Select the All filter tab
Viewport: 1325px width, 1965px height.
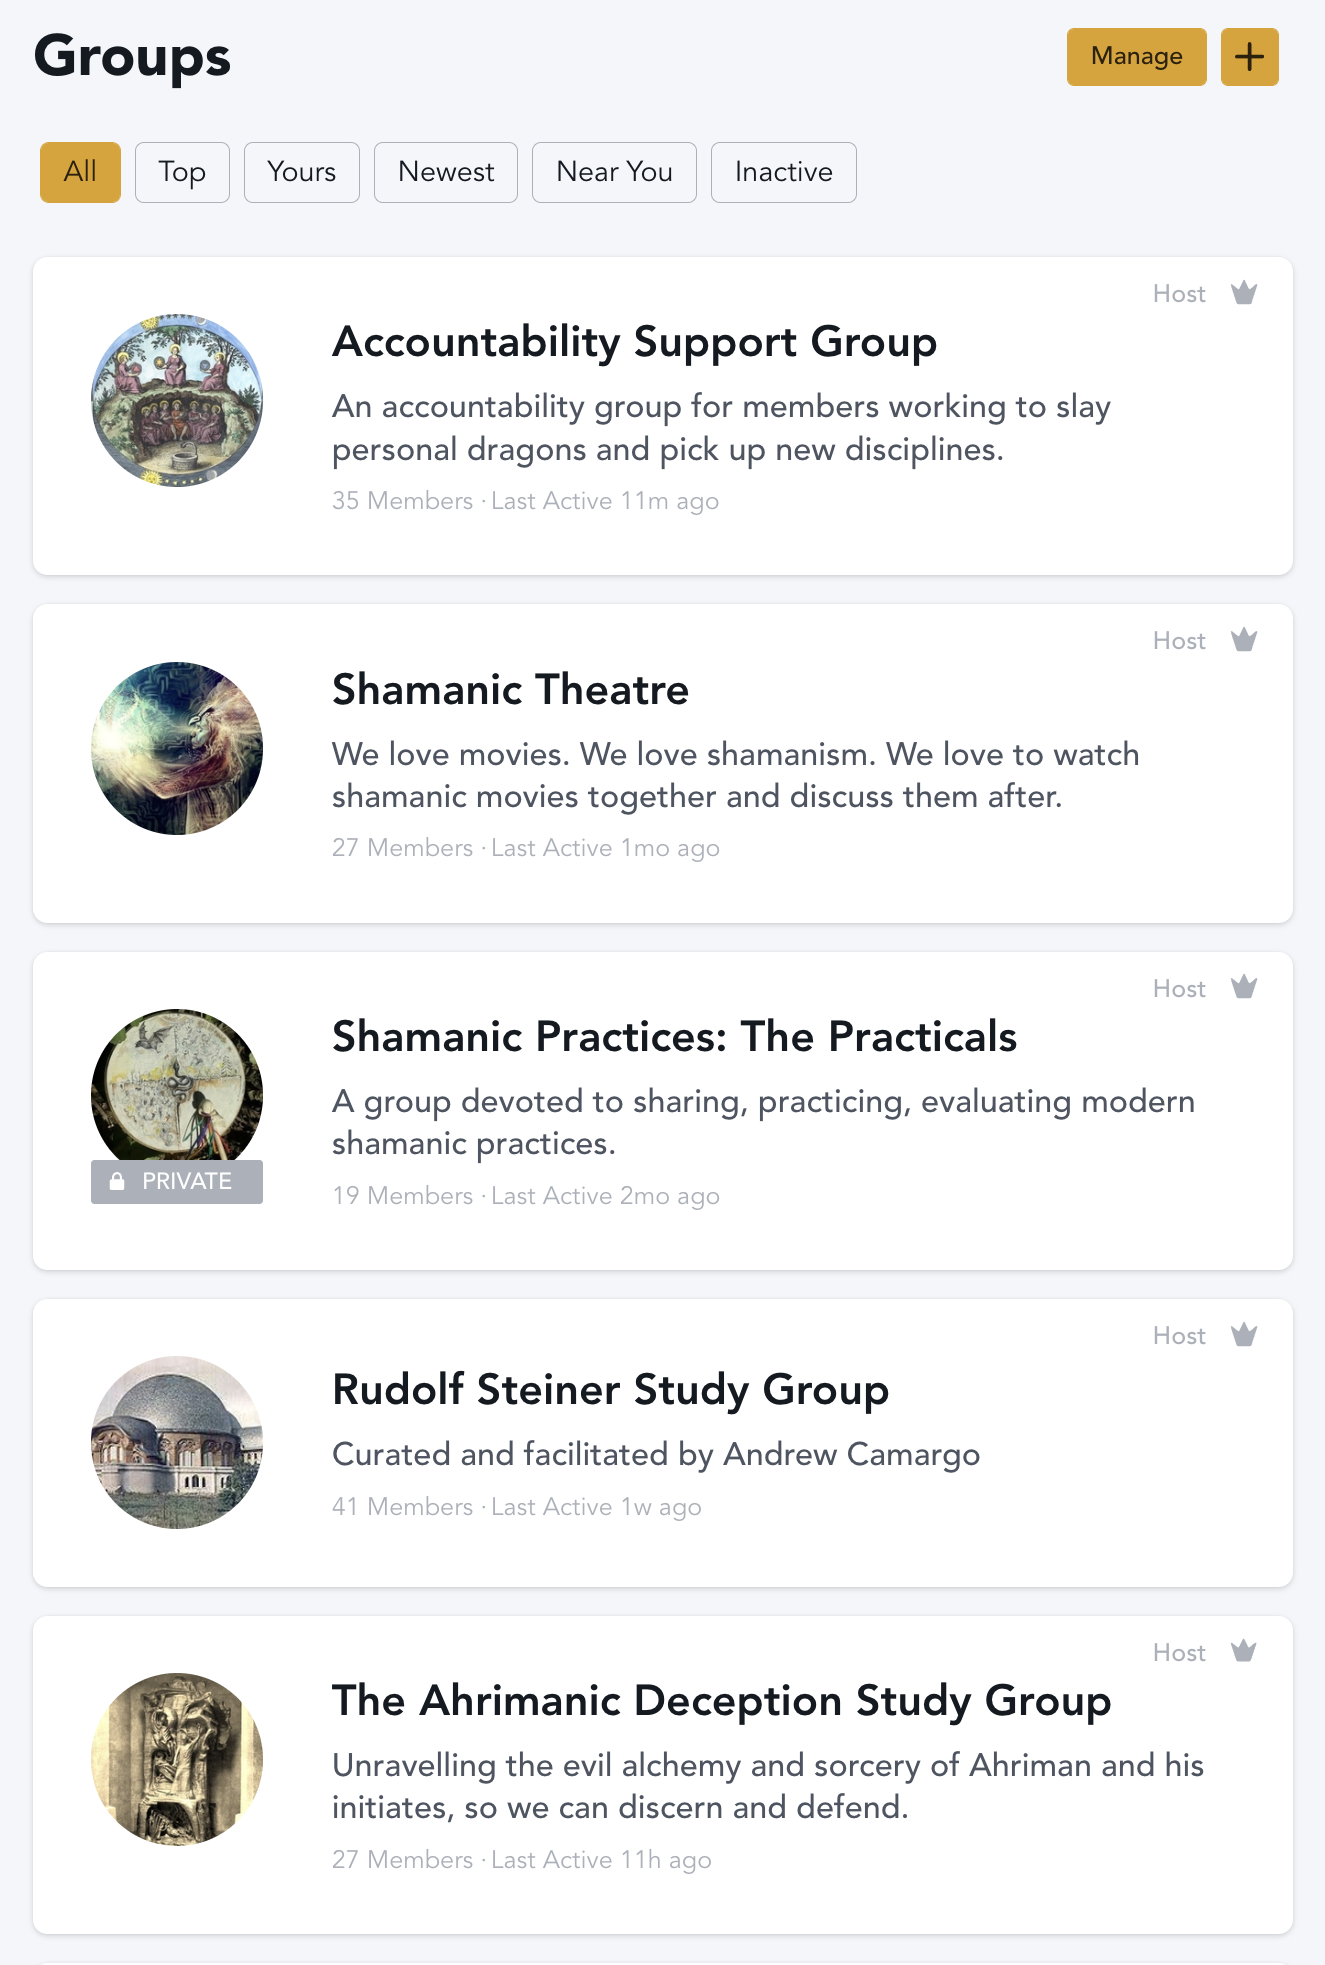click(80, 172)
